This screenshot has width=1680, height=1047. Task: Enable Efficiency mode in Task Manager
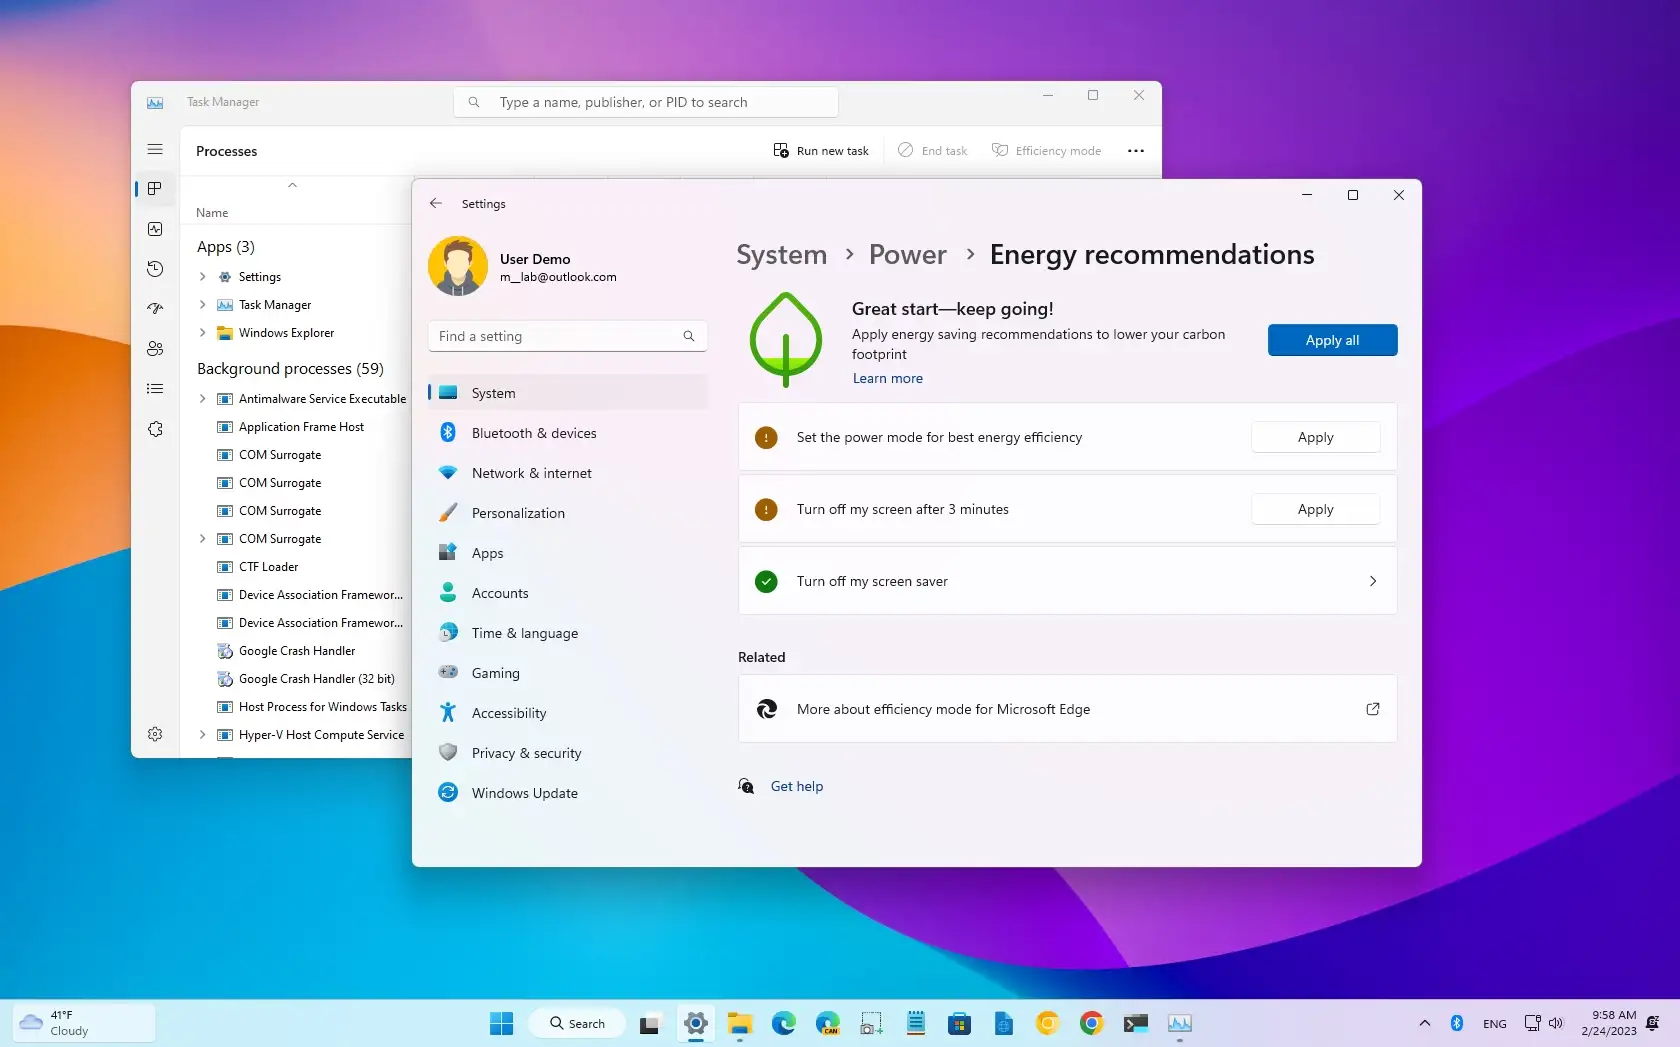[1046, 150]
